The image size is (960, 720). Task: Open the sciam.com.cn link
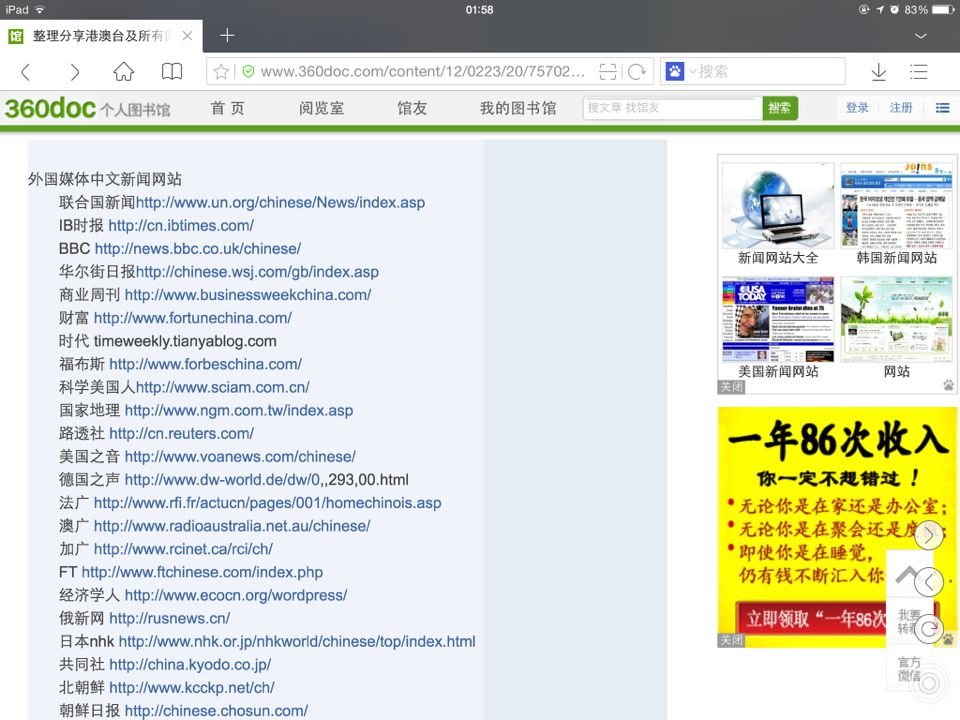[x=223, y=388]
